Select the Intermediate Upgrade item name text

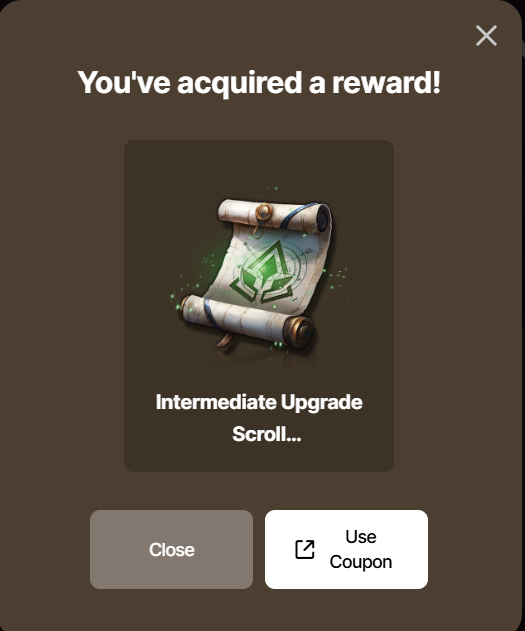259,402
